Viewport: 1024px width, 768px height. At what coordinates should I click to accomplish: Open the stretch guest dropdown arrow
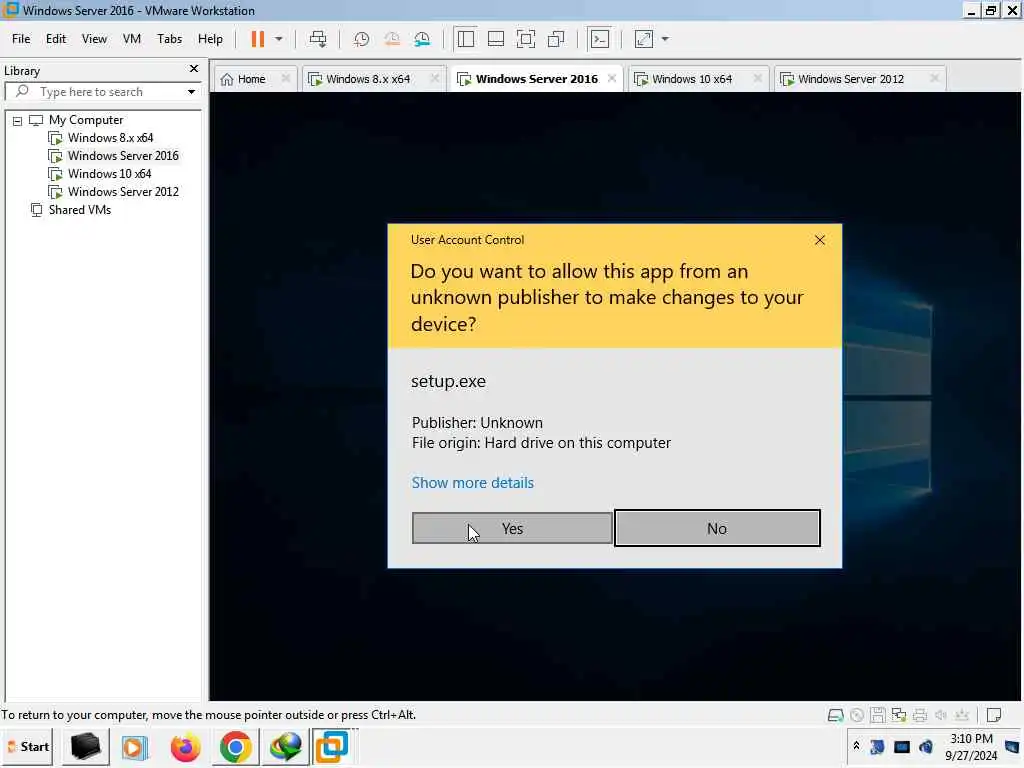click(x=665, y=39)
